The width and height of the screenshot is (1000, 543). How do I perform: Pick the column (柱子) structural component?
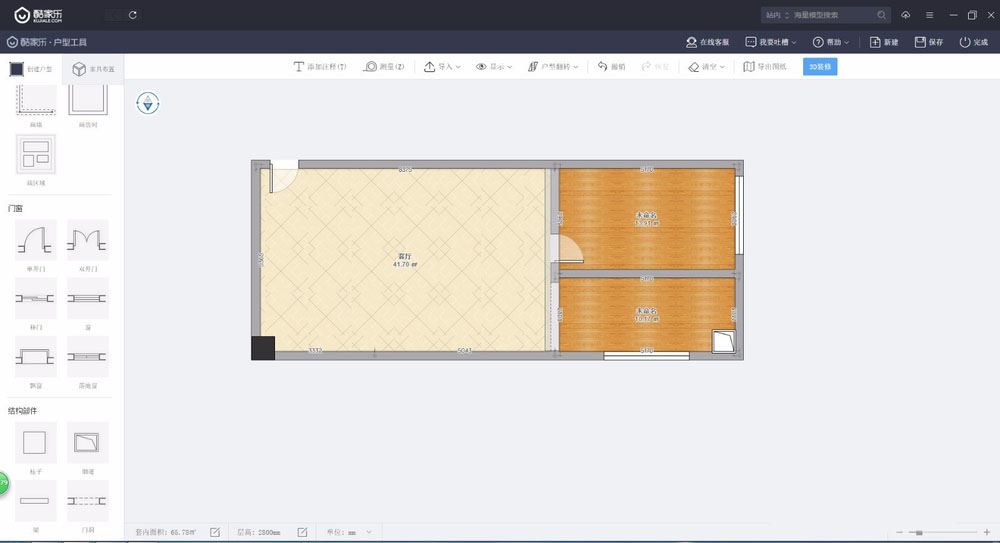coord(36,443)
